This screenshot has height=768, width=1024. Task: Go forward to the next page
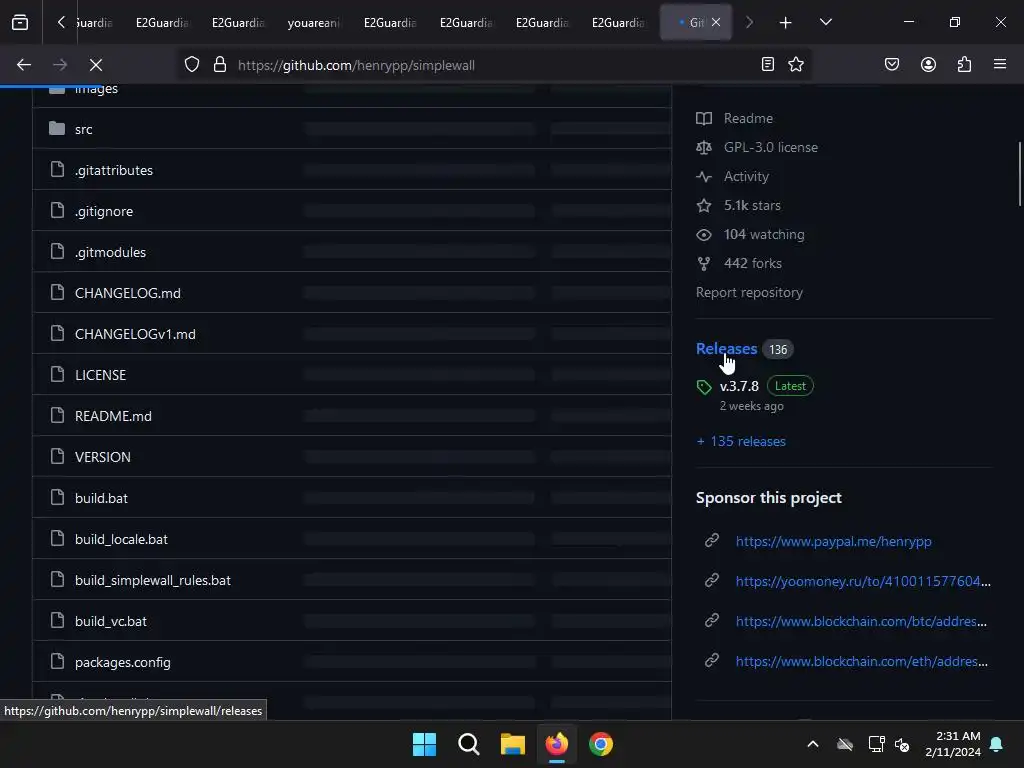59,65
